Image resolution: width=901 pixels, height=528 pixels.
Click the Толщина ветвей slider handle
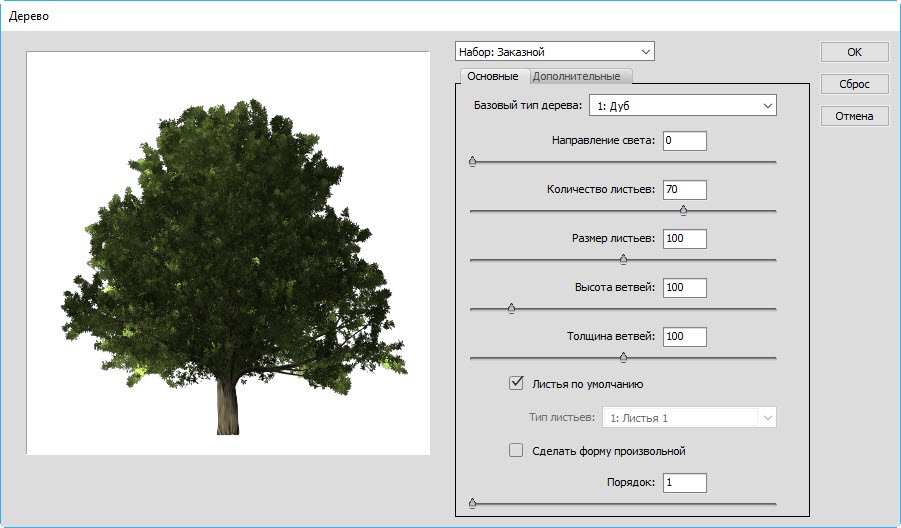click(623, 357)
